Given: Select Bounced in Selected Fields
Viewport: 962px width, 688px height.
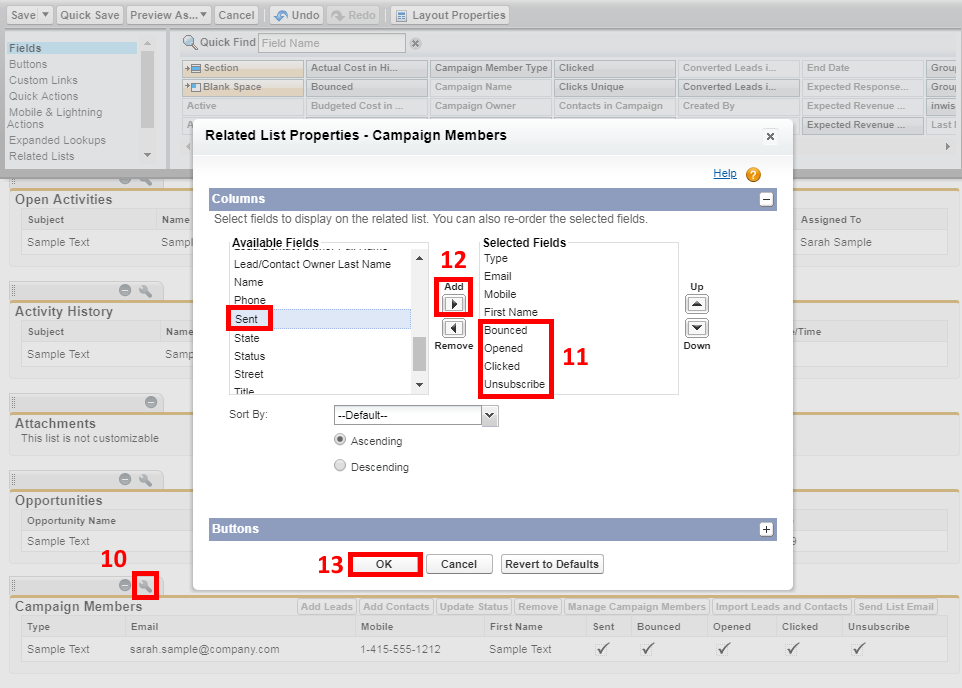Looking at the screenshot, I should (x=506, y=330).
